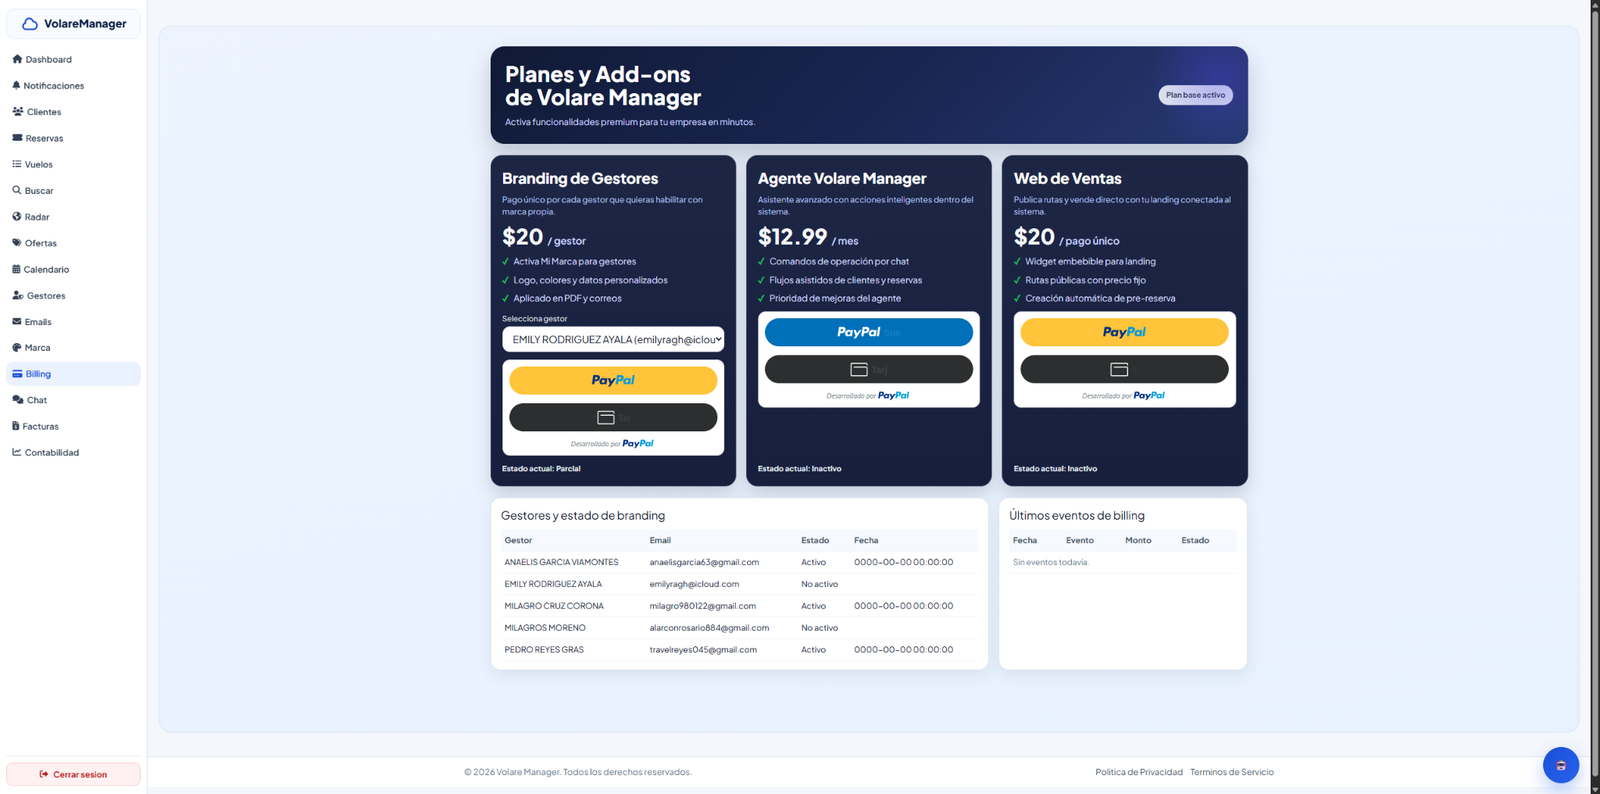Click 'Sin eventos todavía.' text
This screenshot has width=1600, height=794.
[x=1051, y=562]
